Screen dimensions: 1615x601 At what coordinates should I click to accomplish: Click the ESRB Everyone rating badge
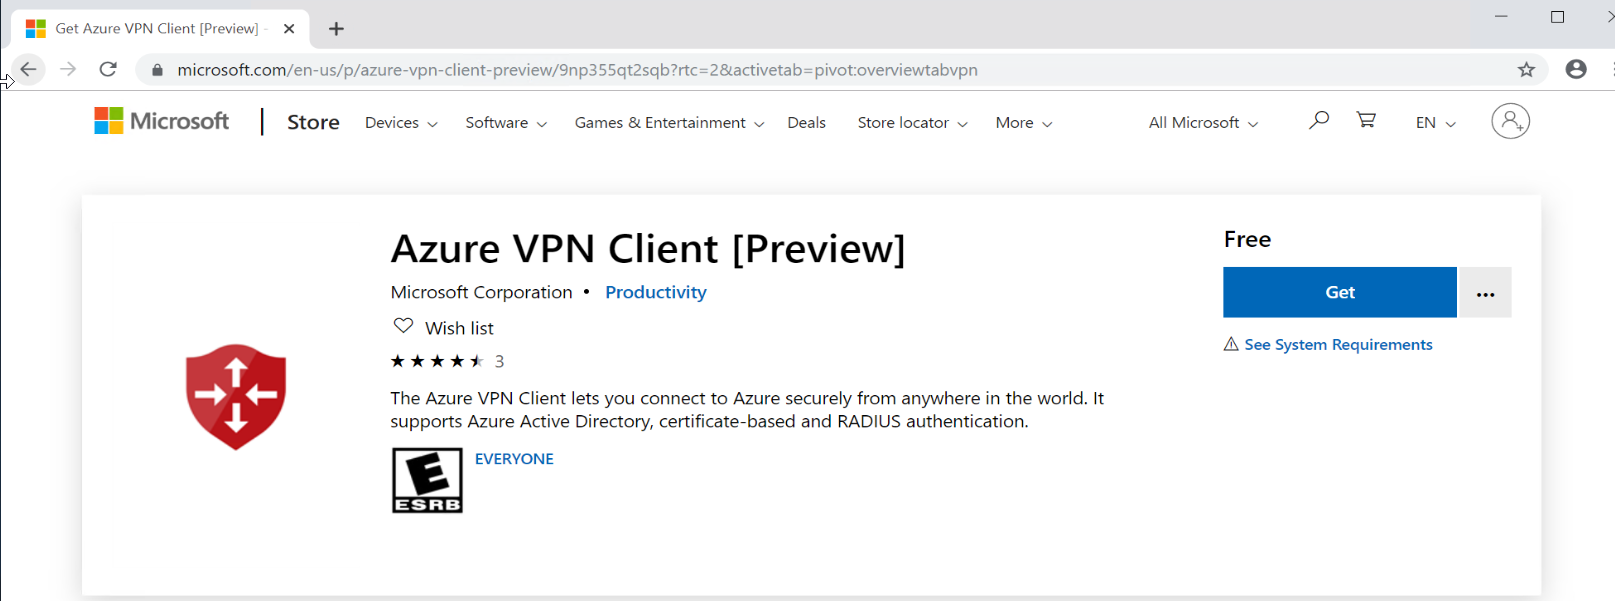(427, 480)
